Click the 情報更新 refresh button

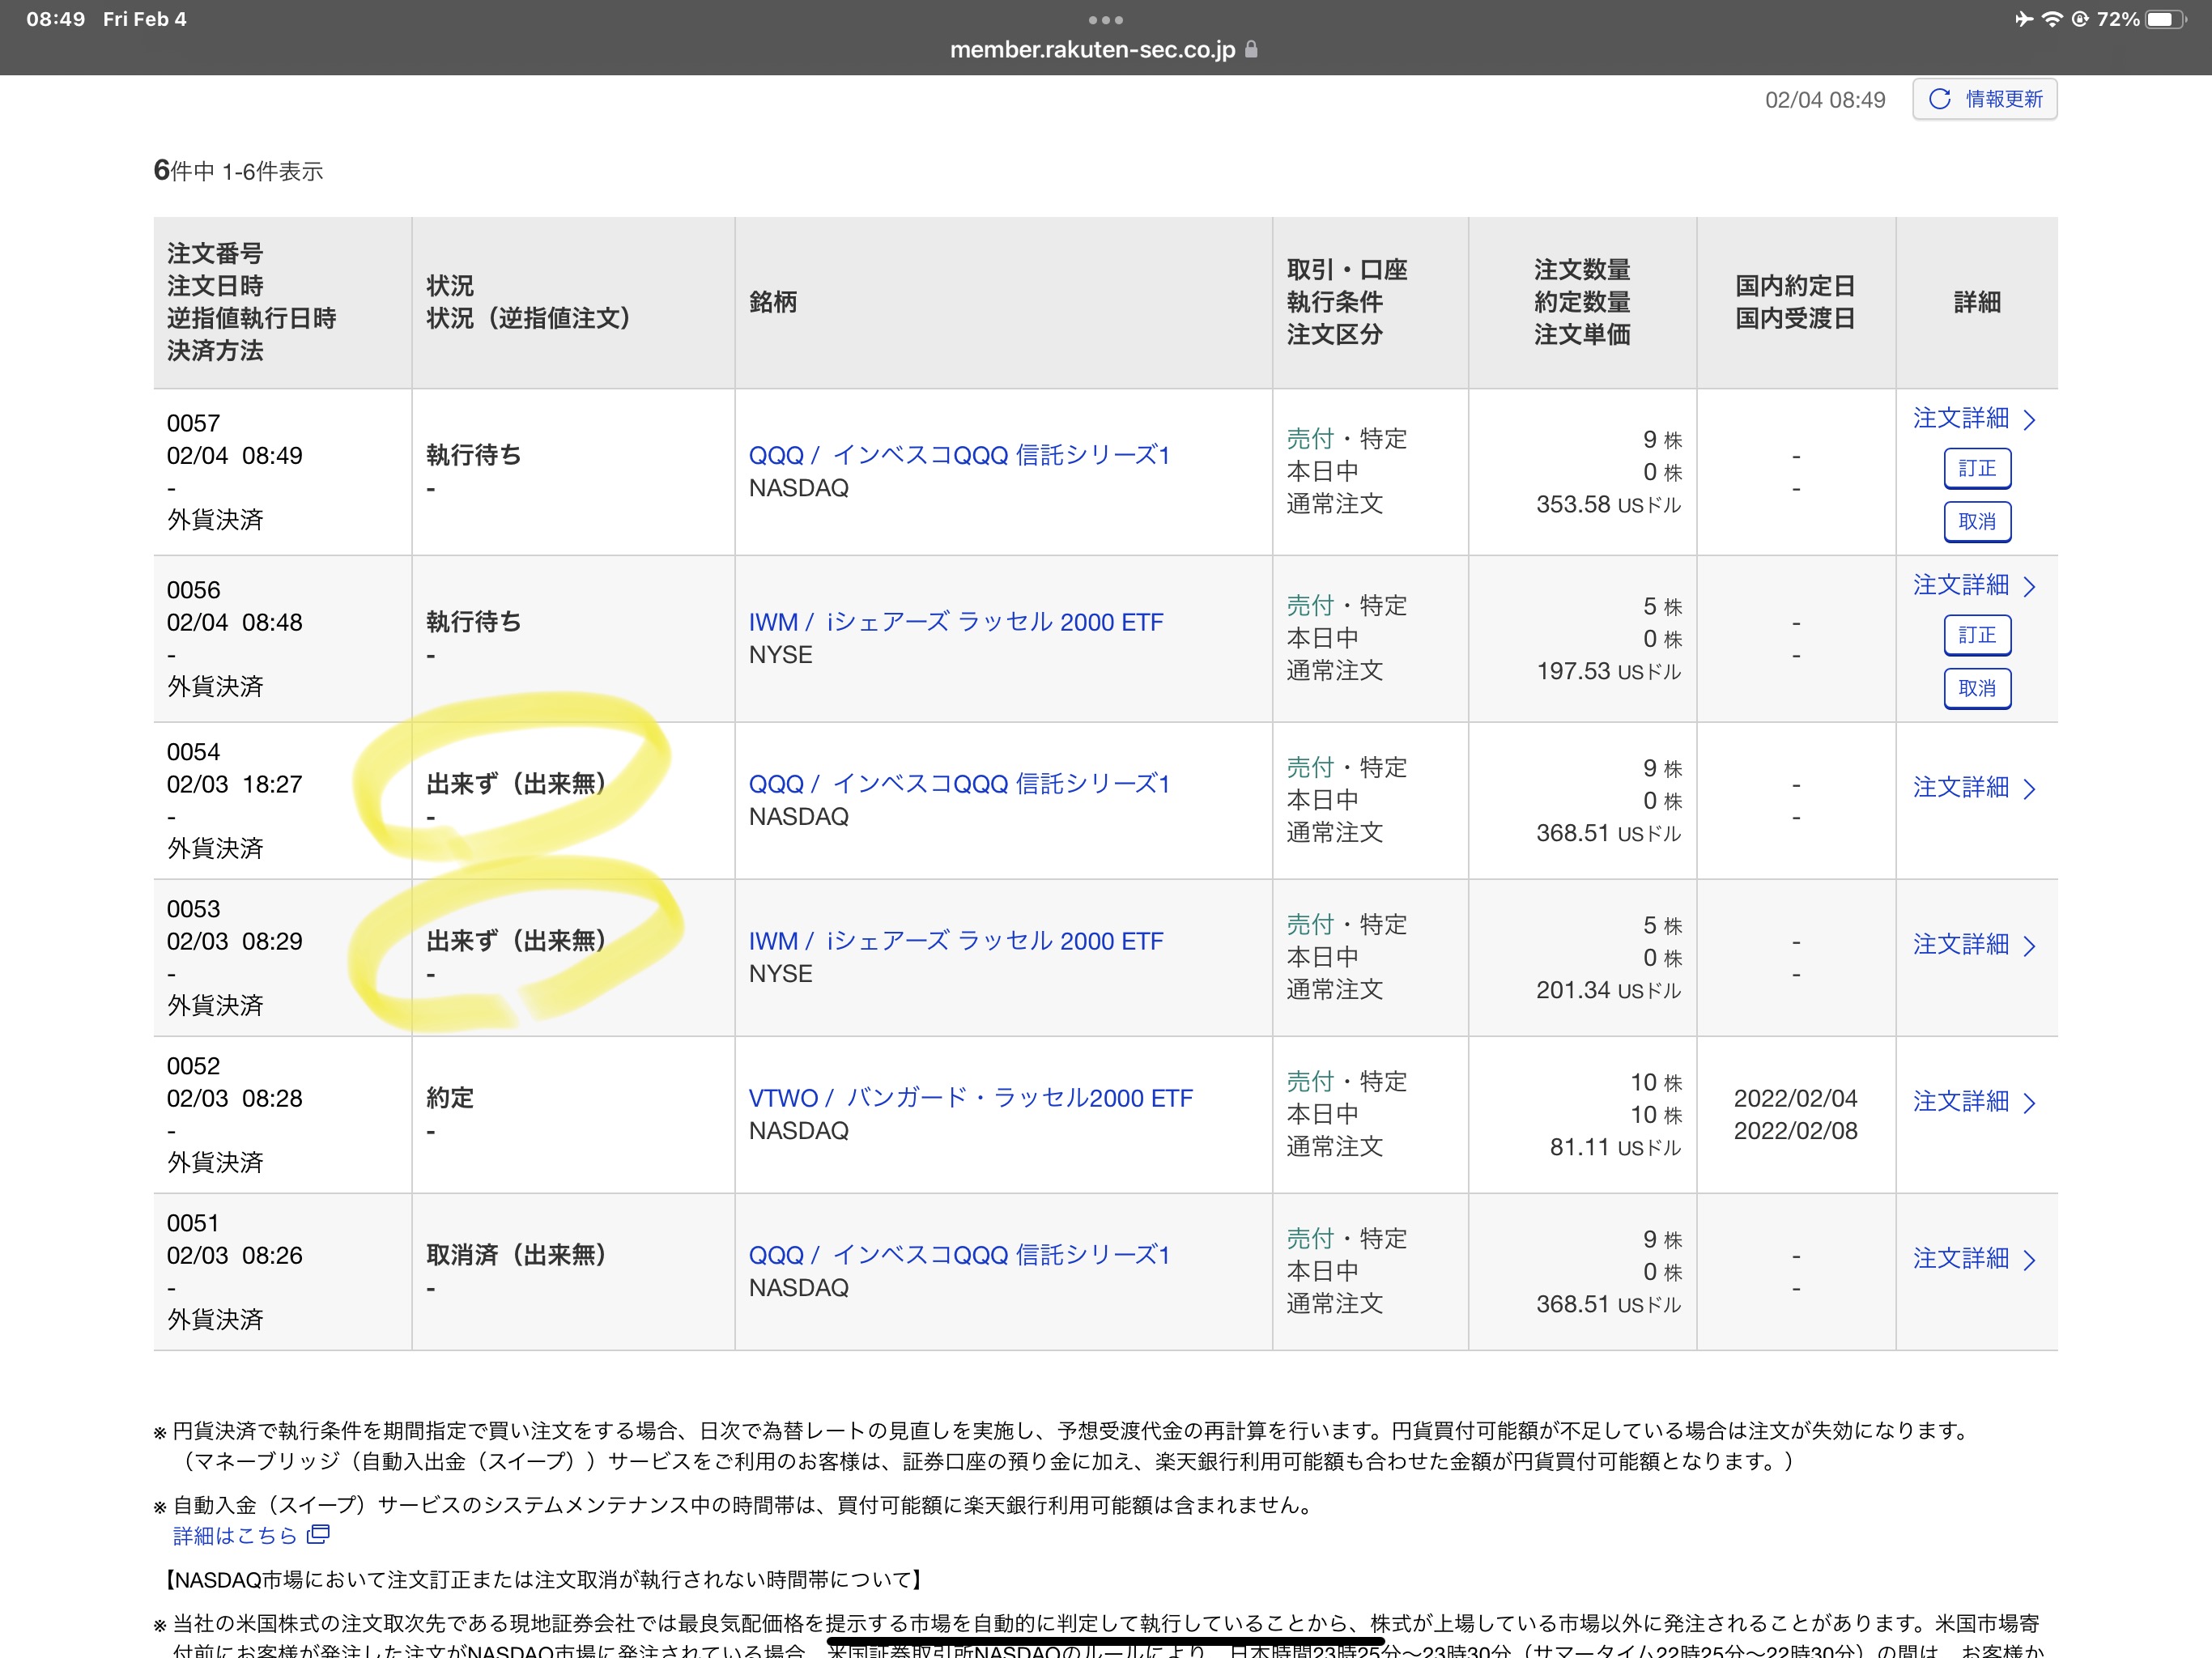(1984, 99)
